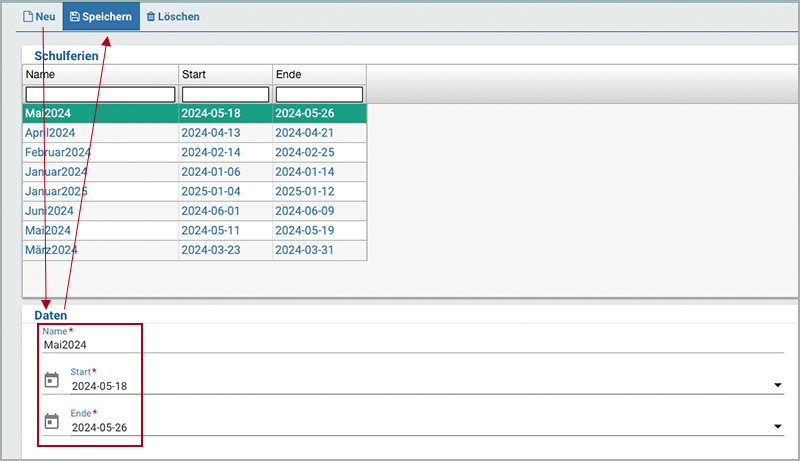Click end date 2024-05-26 in highlighted row

(x=319, y=113)
